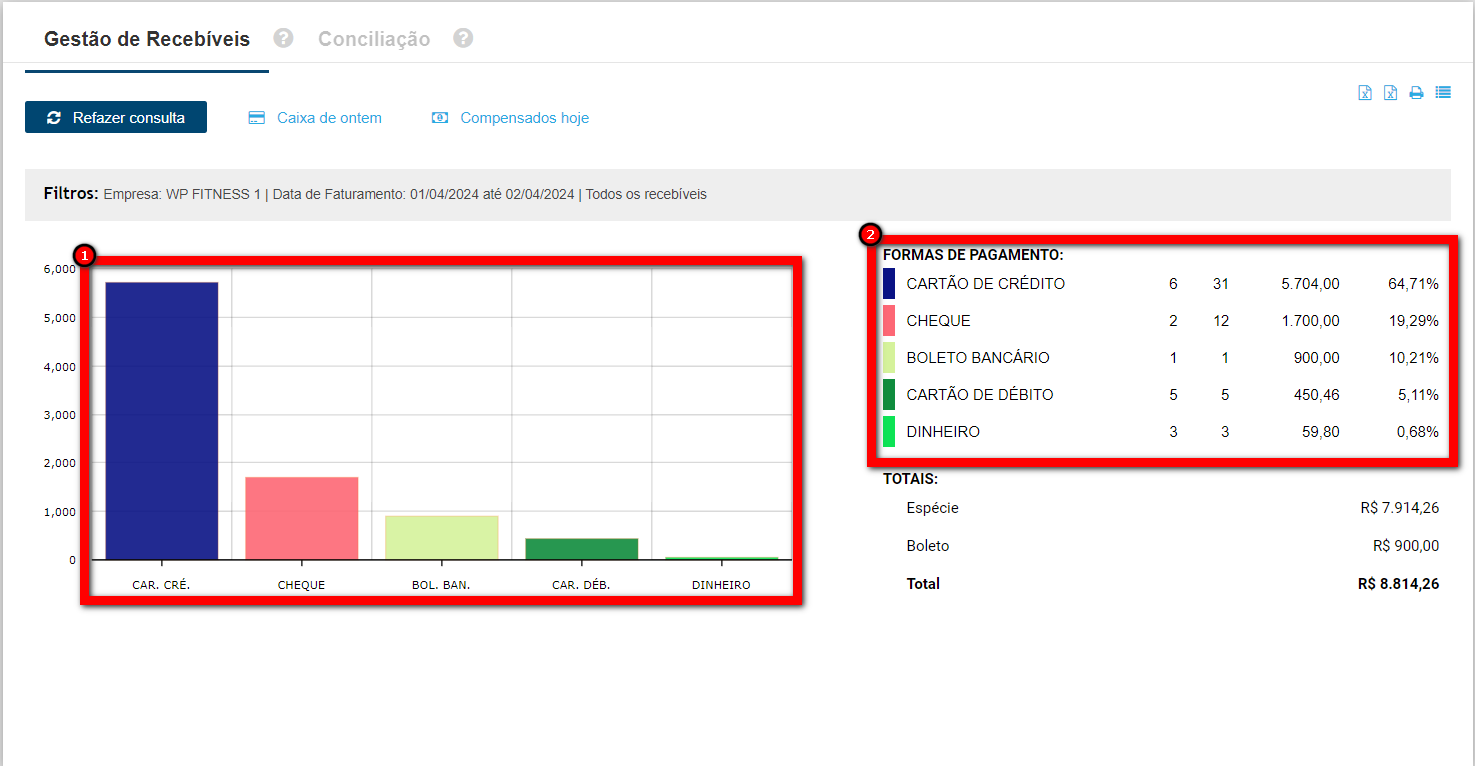Click the tall Cartão de Crédito chart bar
Viewport: 1475px width, 766px height.
pos(162,420)
